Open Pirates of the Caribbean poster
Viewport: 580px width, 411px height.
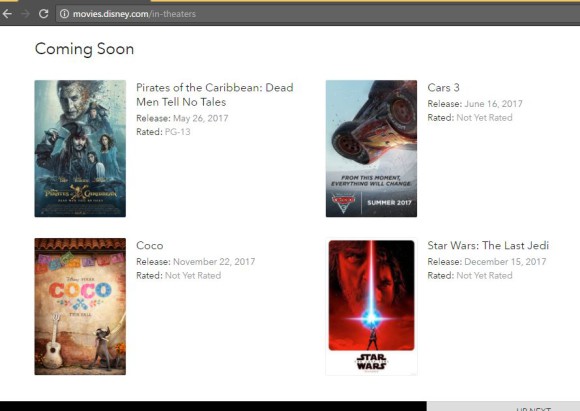pyautogui.click(x=80, y=148)
